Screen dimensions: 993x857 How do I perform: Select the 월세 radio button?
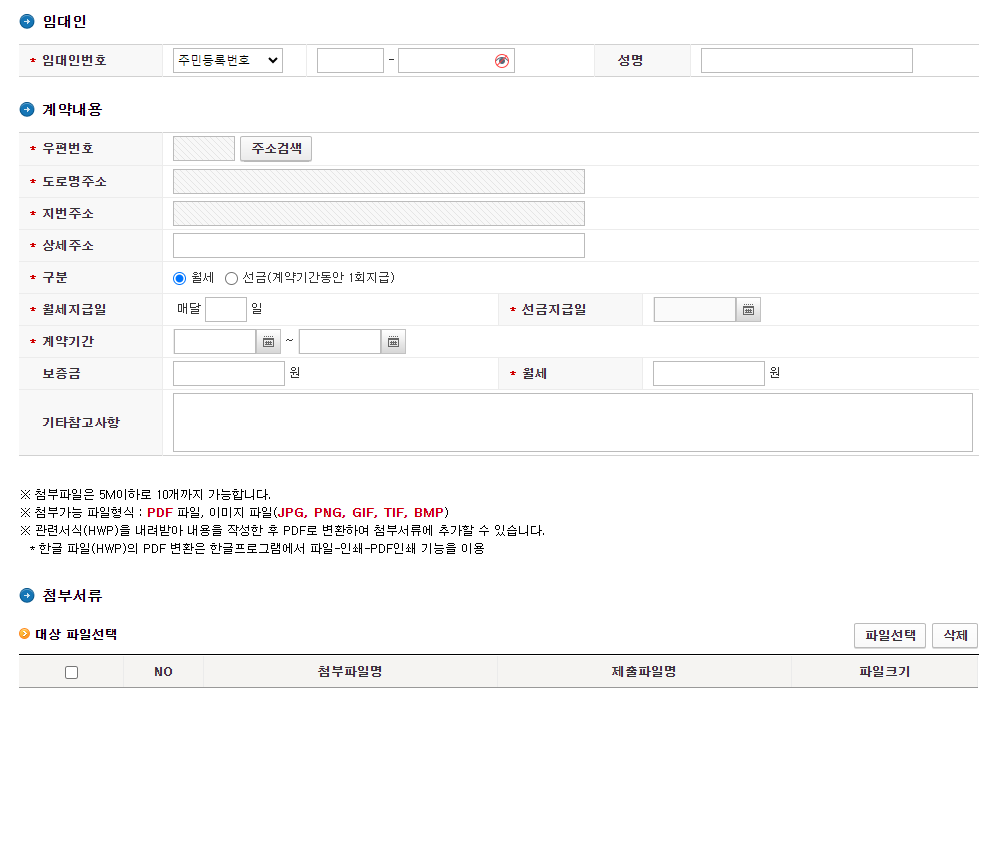179,278
